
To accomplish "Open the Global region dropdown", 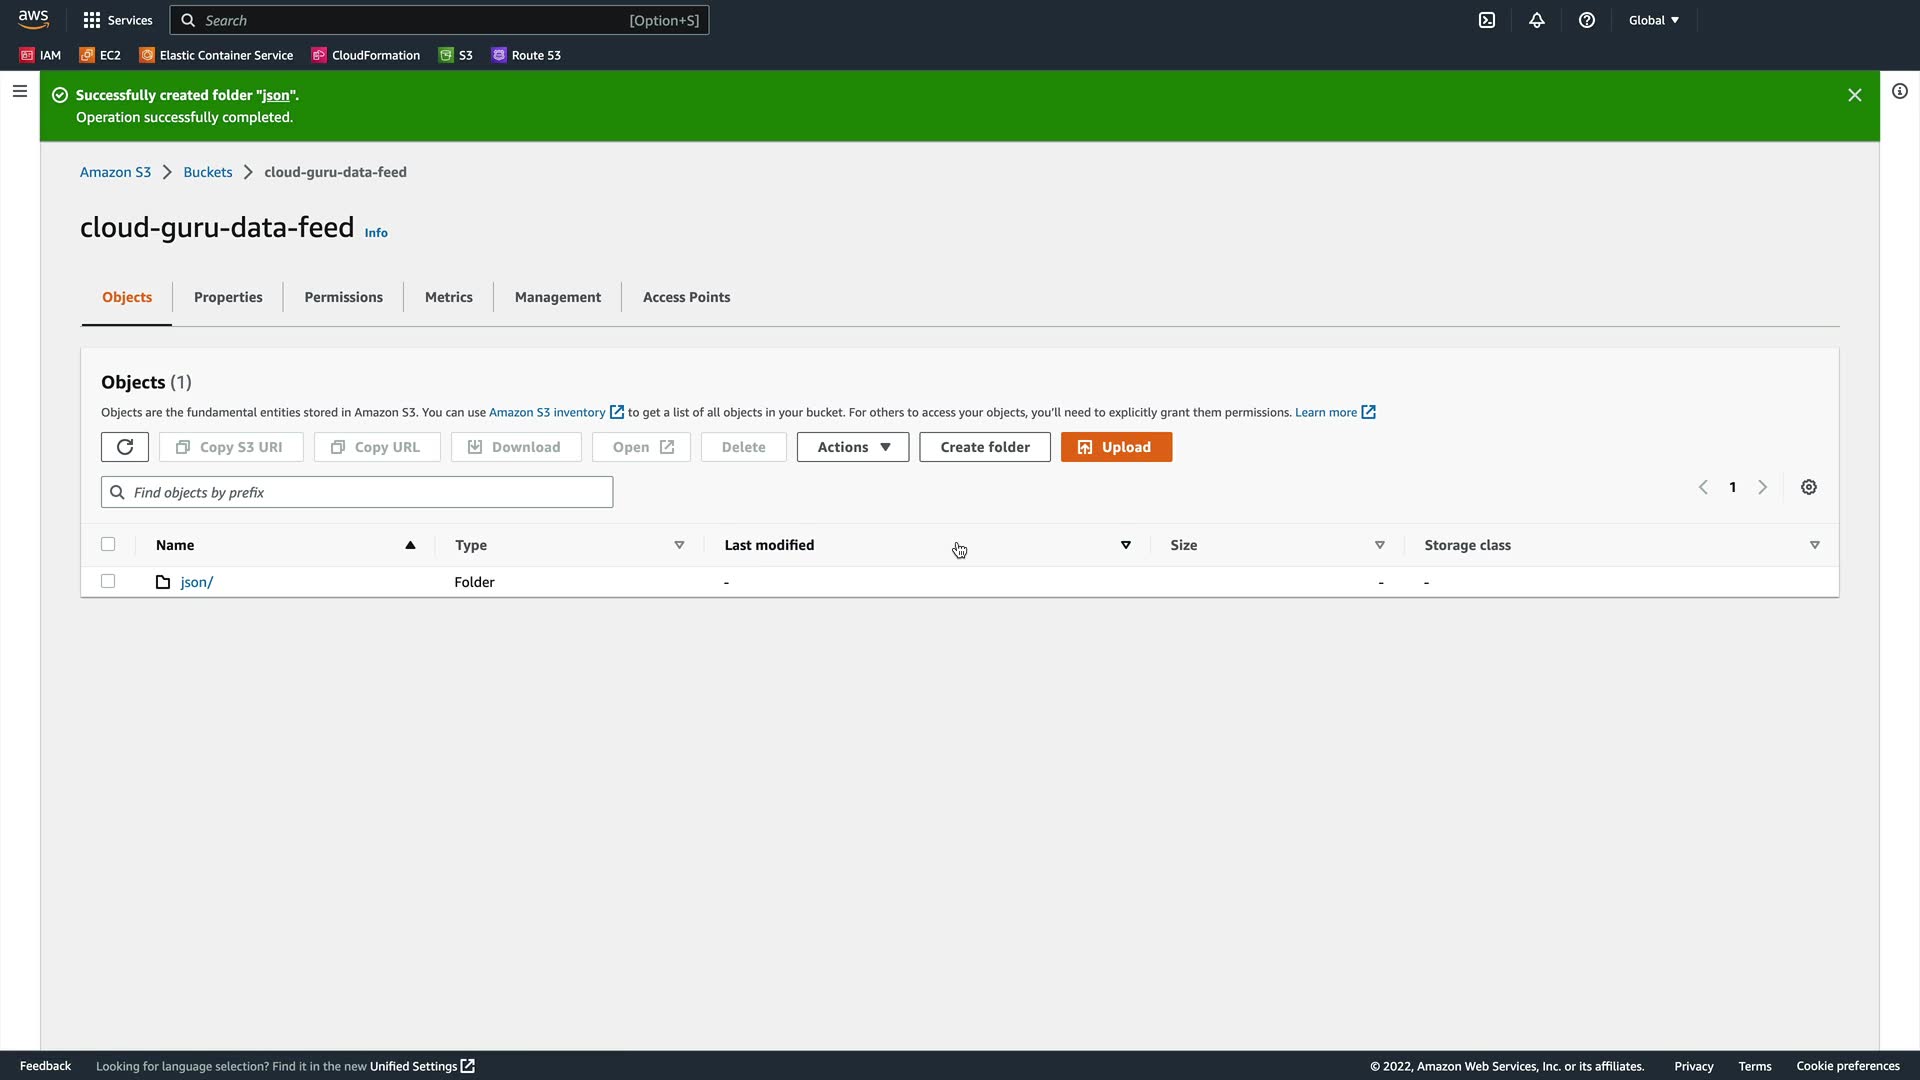I will pyautogui.click(x=1654, y=20).
